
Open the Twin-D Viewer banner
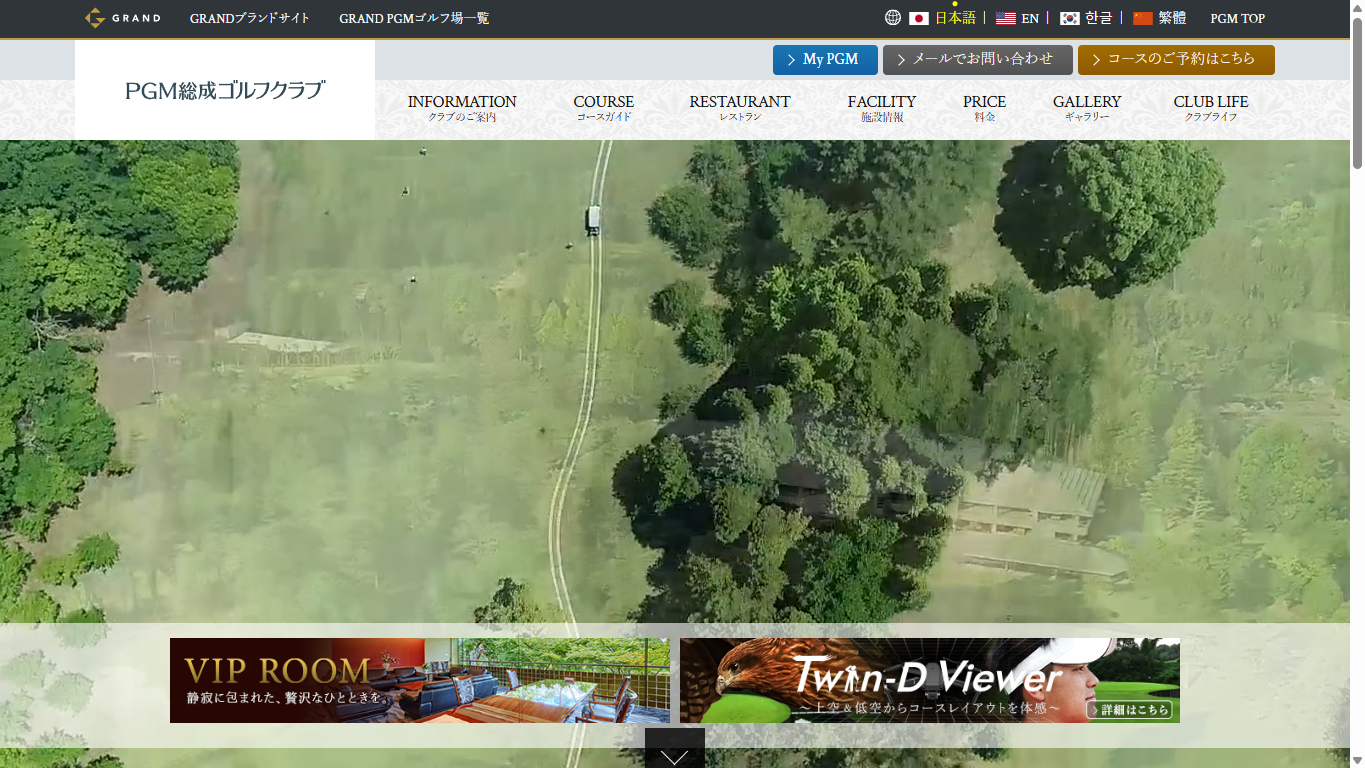click(930, 681)
